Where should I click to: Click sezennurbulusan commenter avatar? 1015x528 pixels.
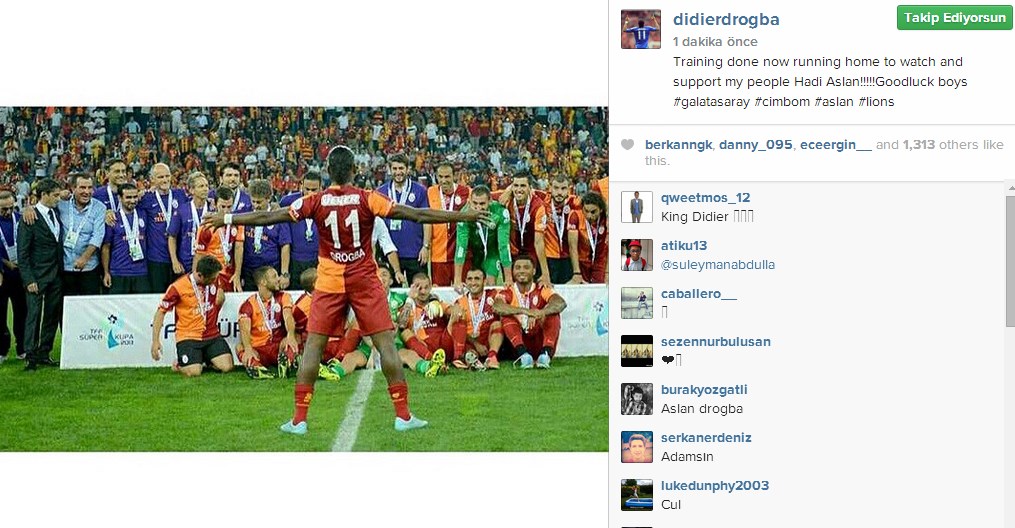click(637, 351)
